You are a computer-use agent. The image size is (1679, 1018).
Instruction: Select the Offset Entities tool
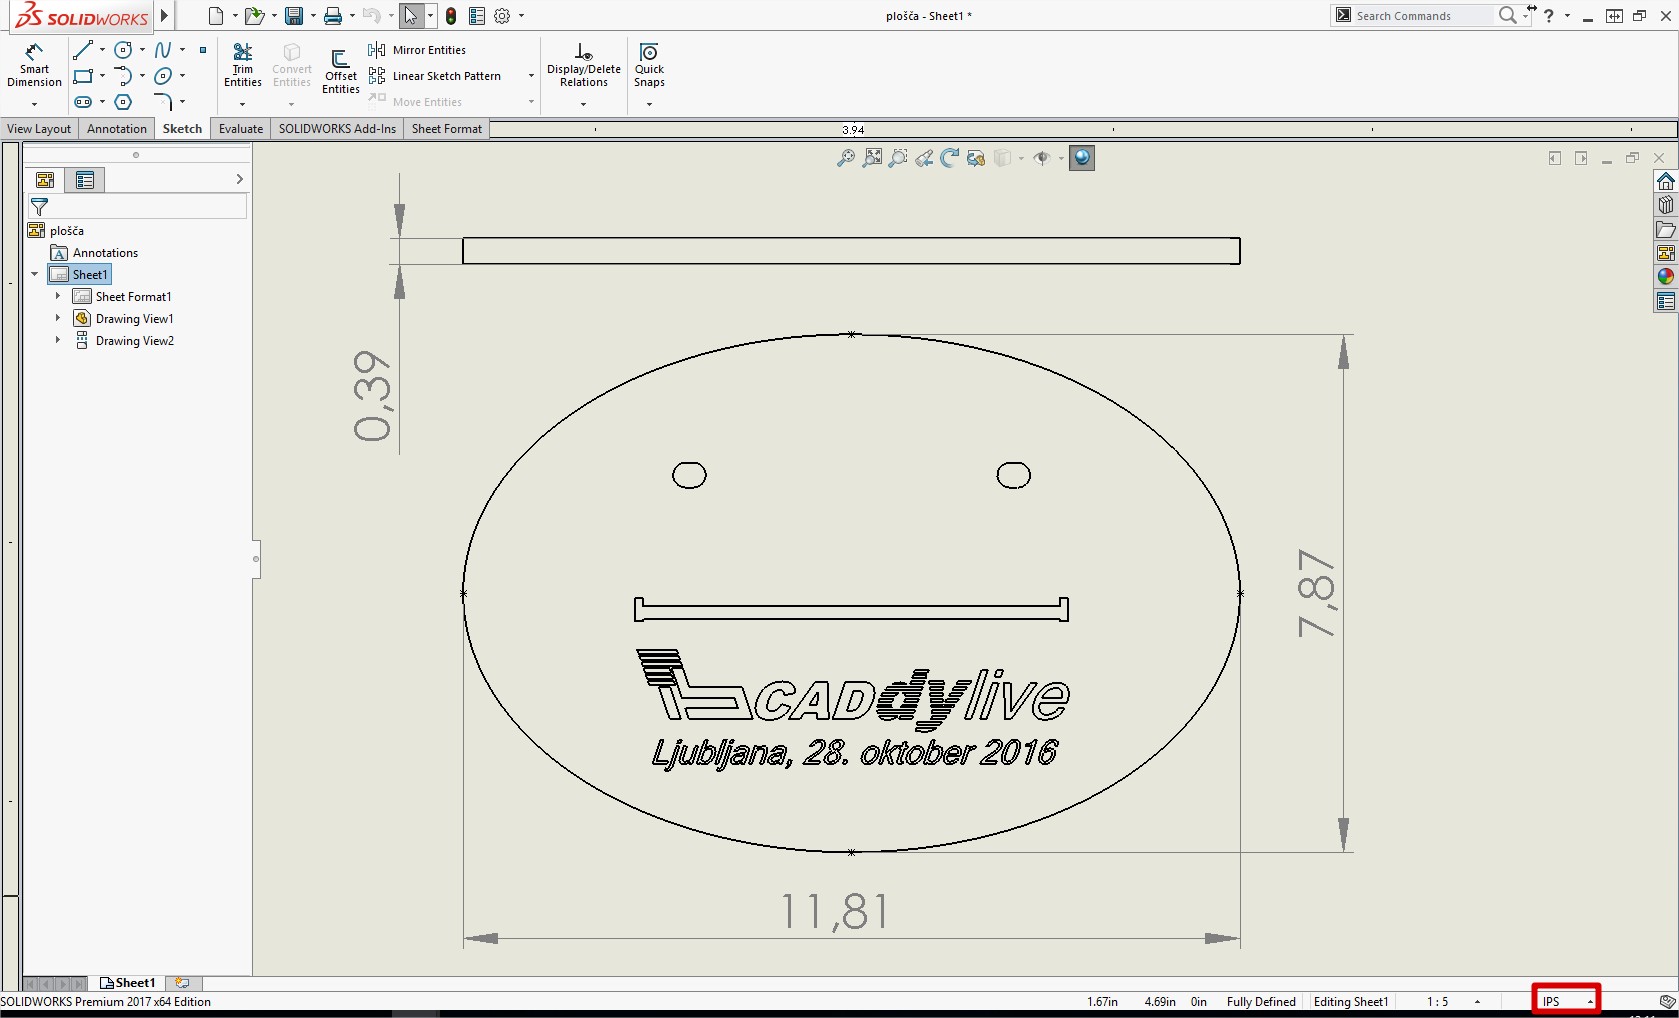(340, 70)
